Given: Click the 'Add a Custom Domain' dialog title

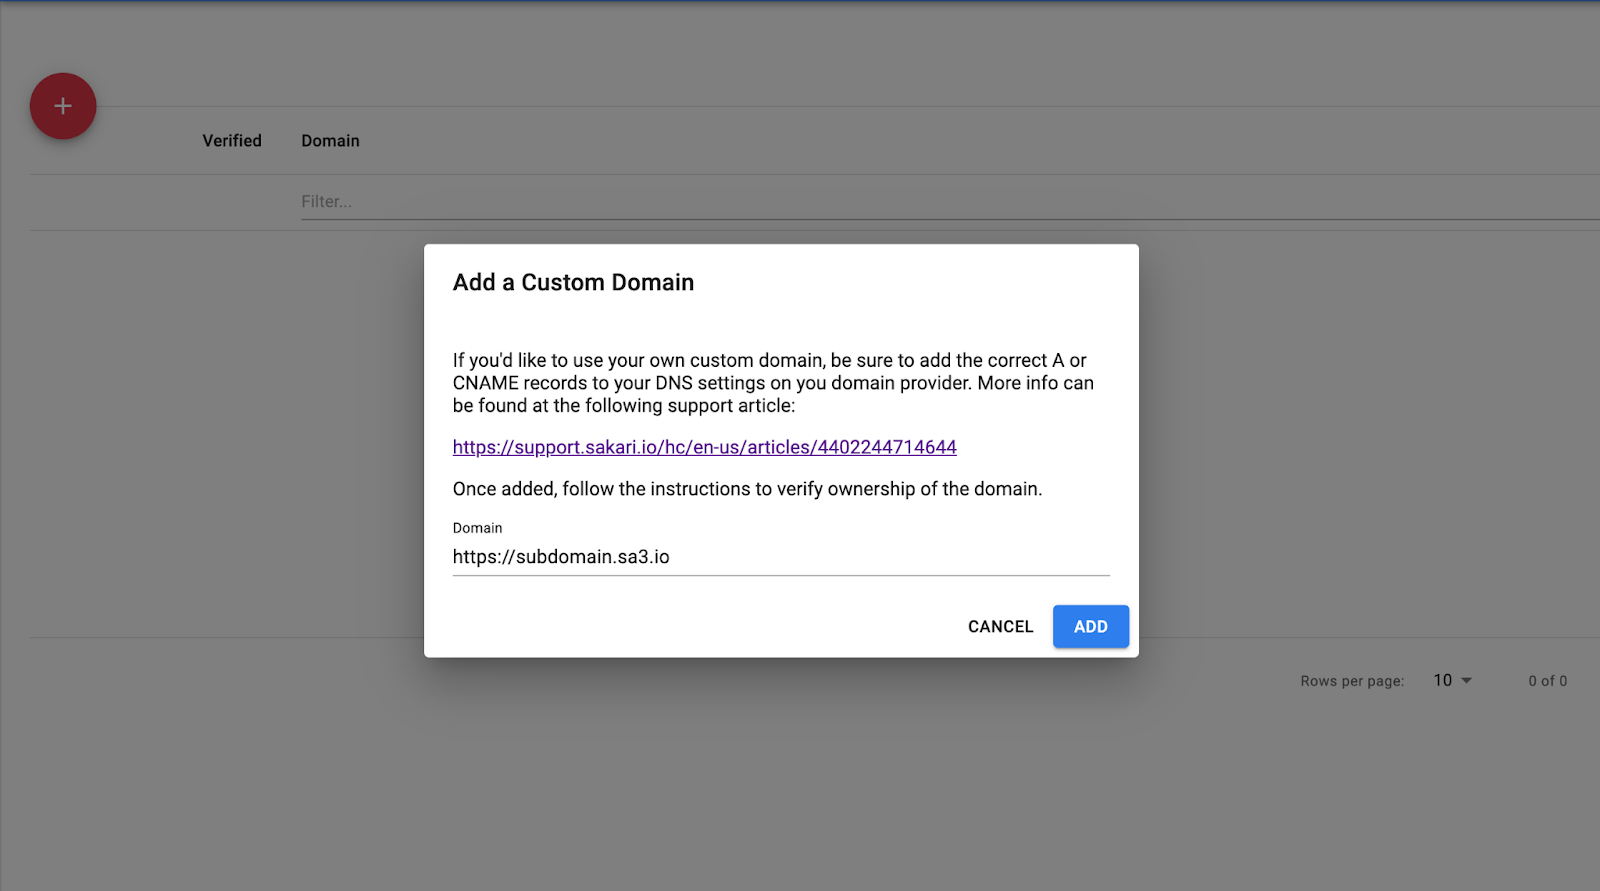Looking at the screenshot, I should coord(573,283).
